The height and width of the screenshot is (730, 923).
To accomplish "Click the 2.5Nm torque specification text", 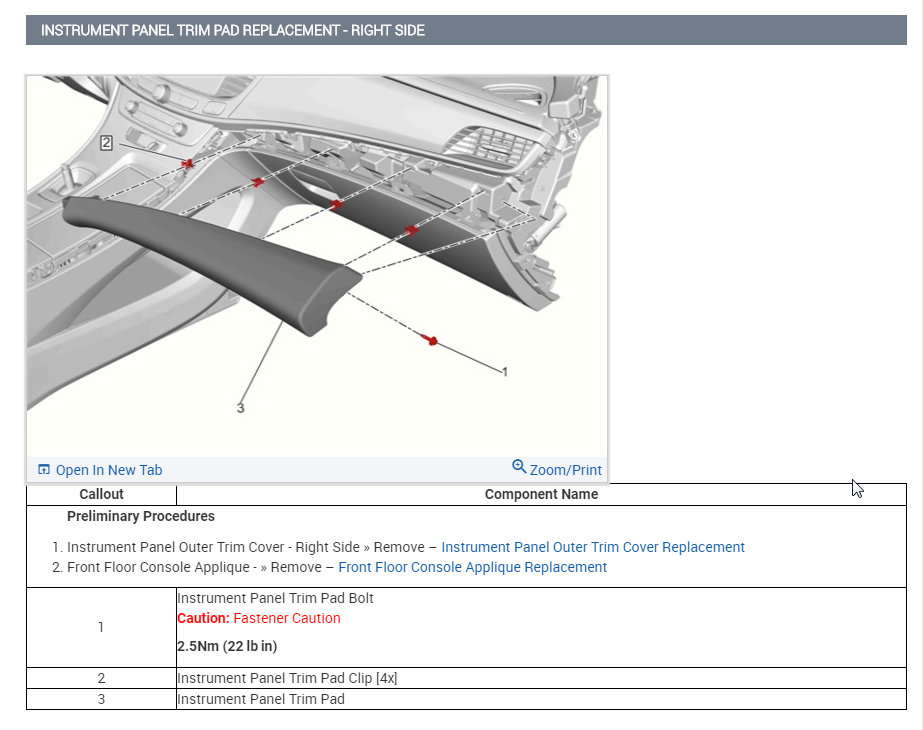I will 227,646.
